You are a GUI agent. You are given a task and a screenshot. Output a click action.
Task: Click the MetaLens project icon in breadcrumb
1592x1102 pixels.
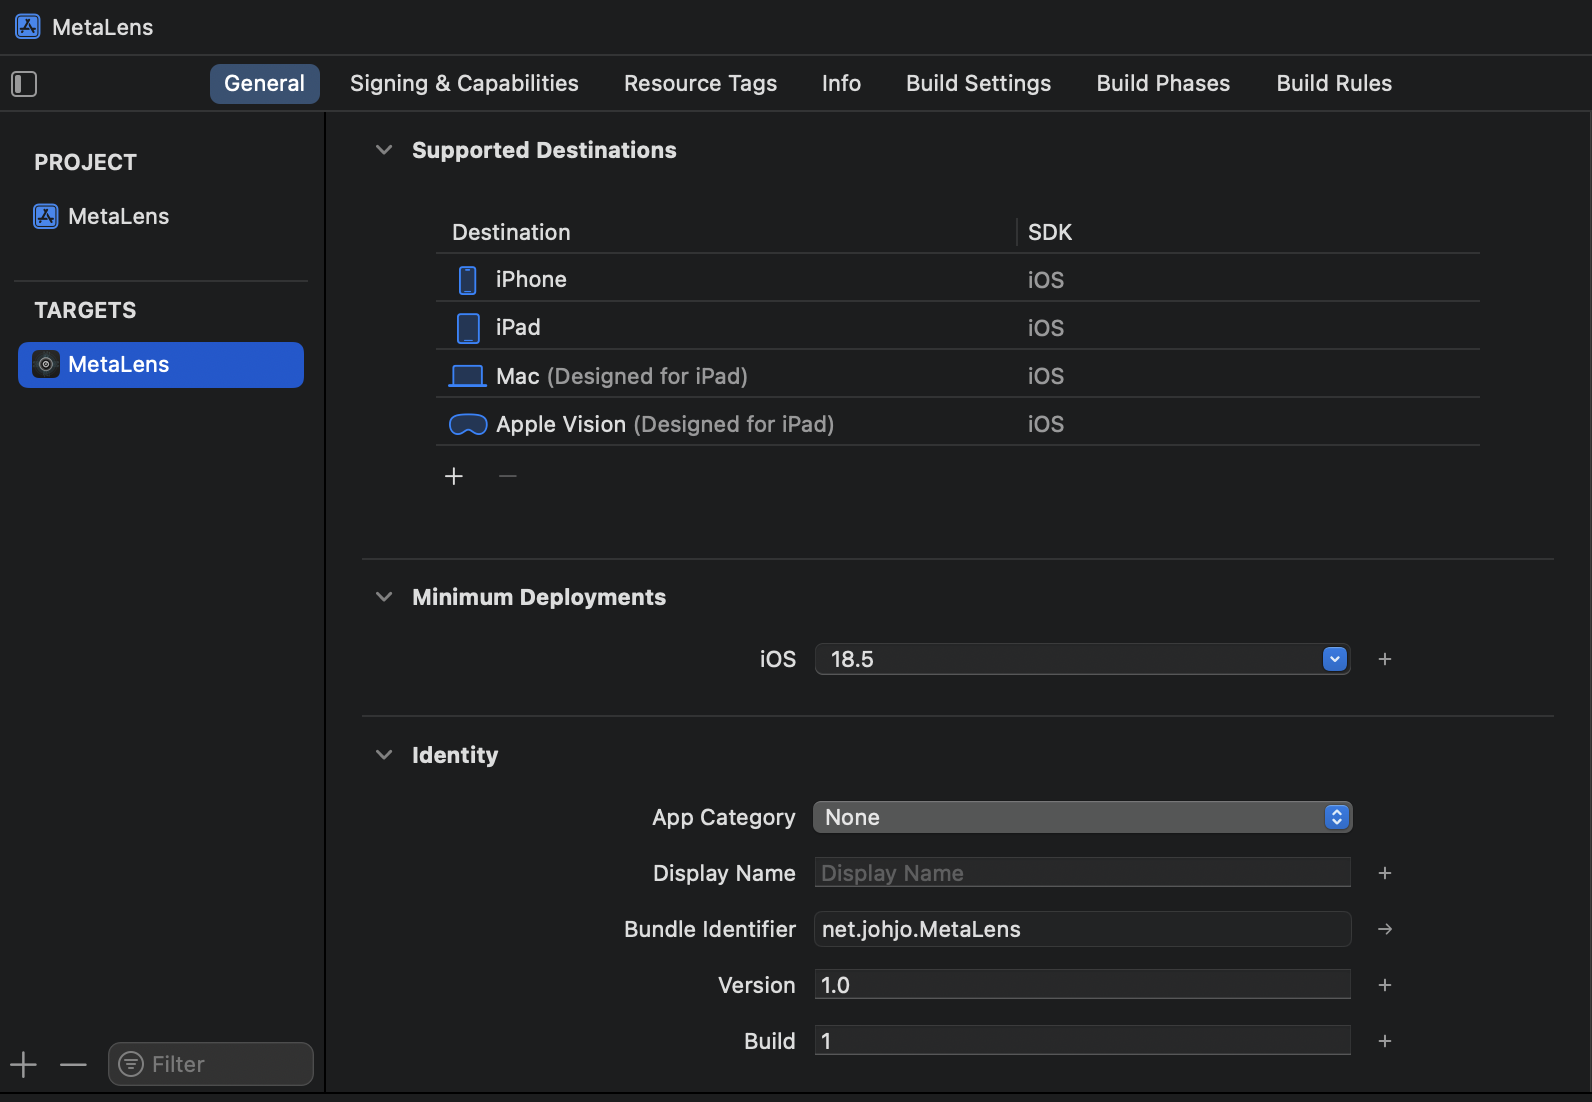28,27
